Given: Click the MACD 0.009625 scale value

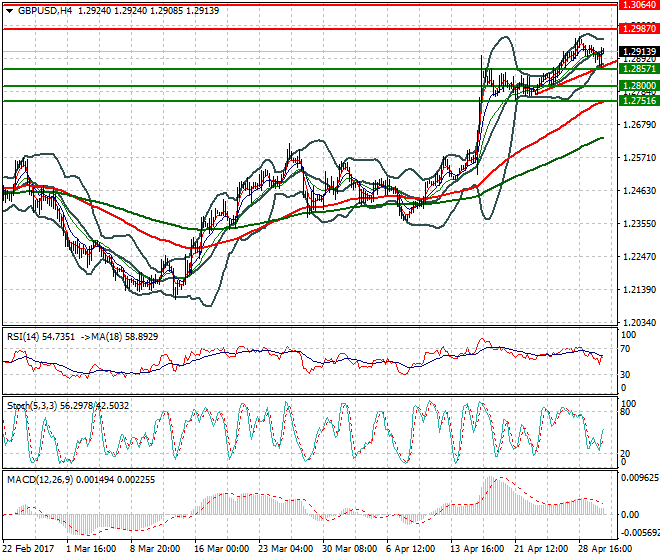Looking at the screenshot, I should point(639,478).
